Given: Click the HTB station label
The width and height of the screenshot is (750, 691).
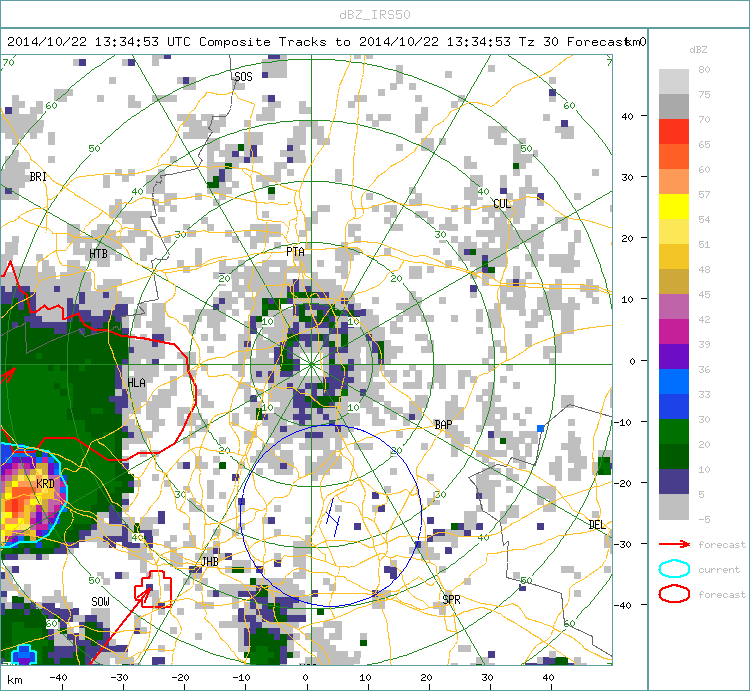Looking at the screenshot, I should click(x=98, y=253).
